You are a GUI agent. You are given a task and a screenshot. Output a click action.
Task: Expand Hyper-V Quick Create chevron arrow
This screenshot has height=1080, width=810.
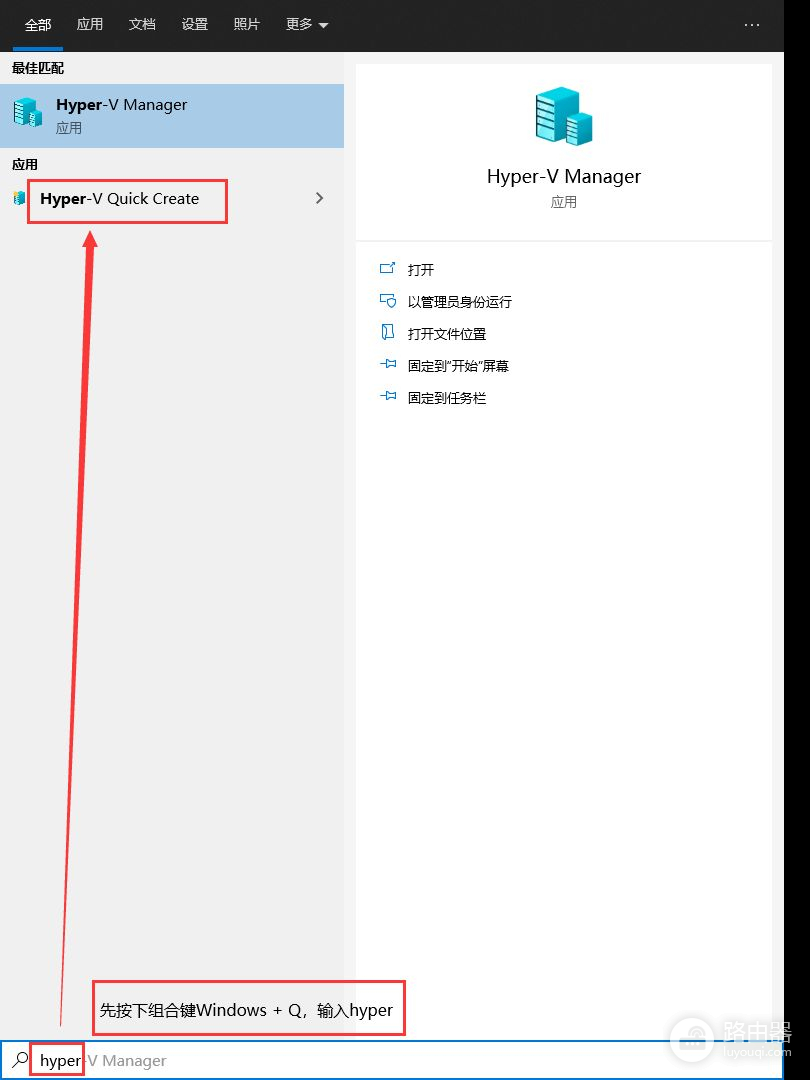click(x=320, y=198)
